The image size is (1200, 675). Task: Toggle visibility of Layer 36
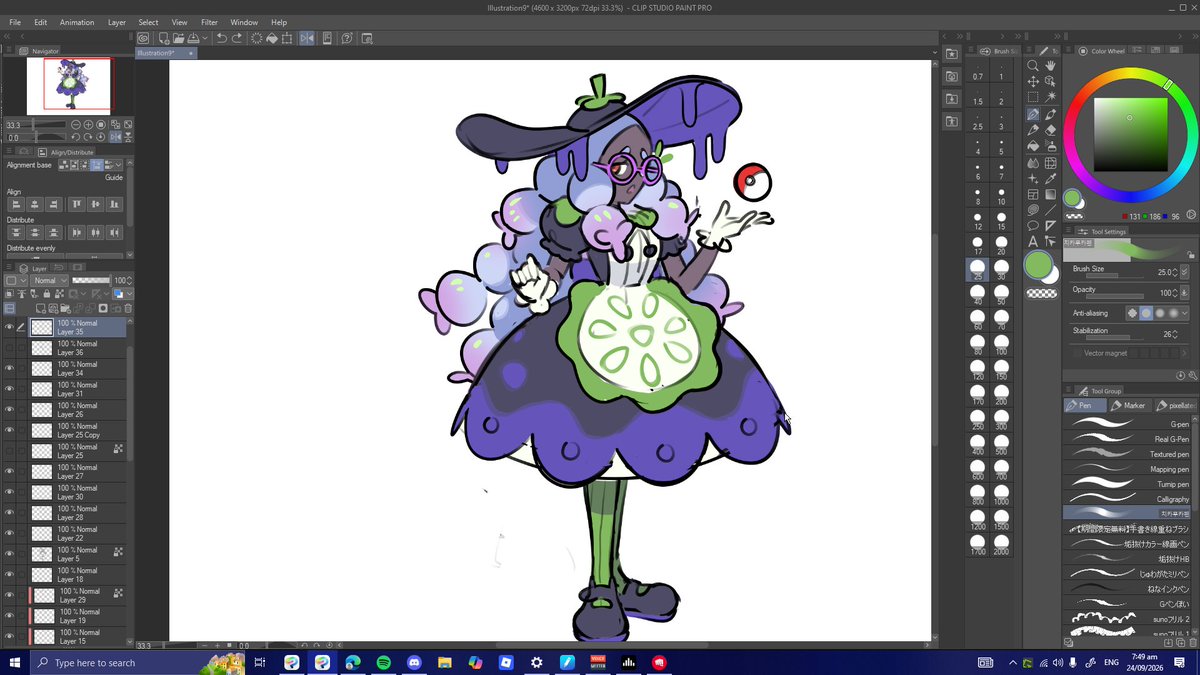tap(9, 348)
